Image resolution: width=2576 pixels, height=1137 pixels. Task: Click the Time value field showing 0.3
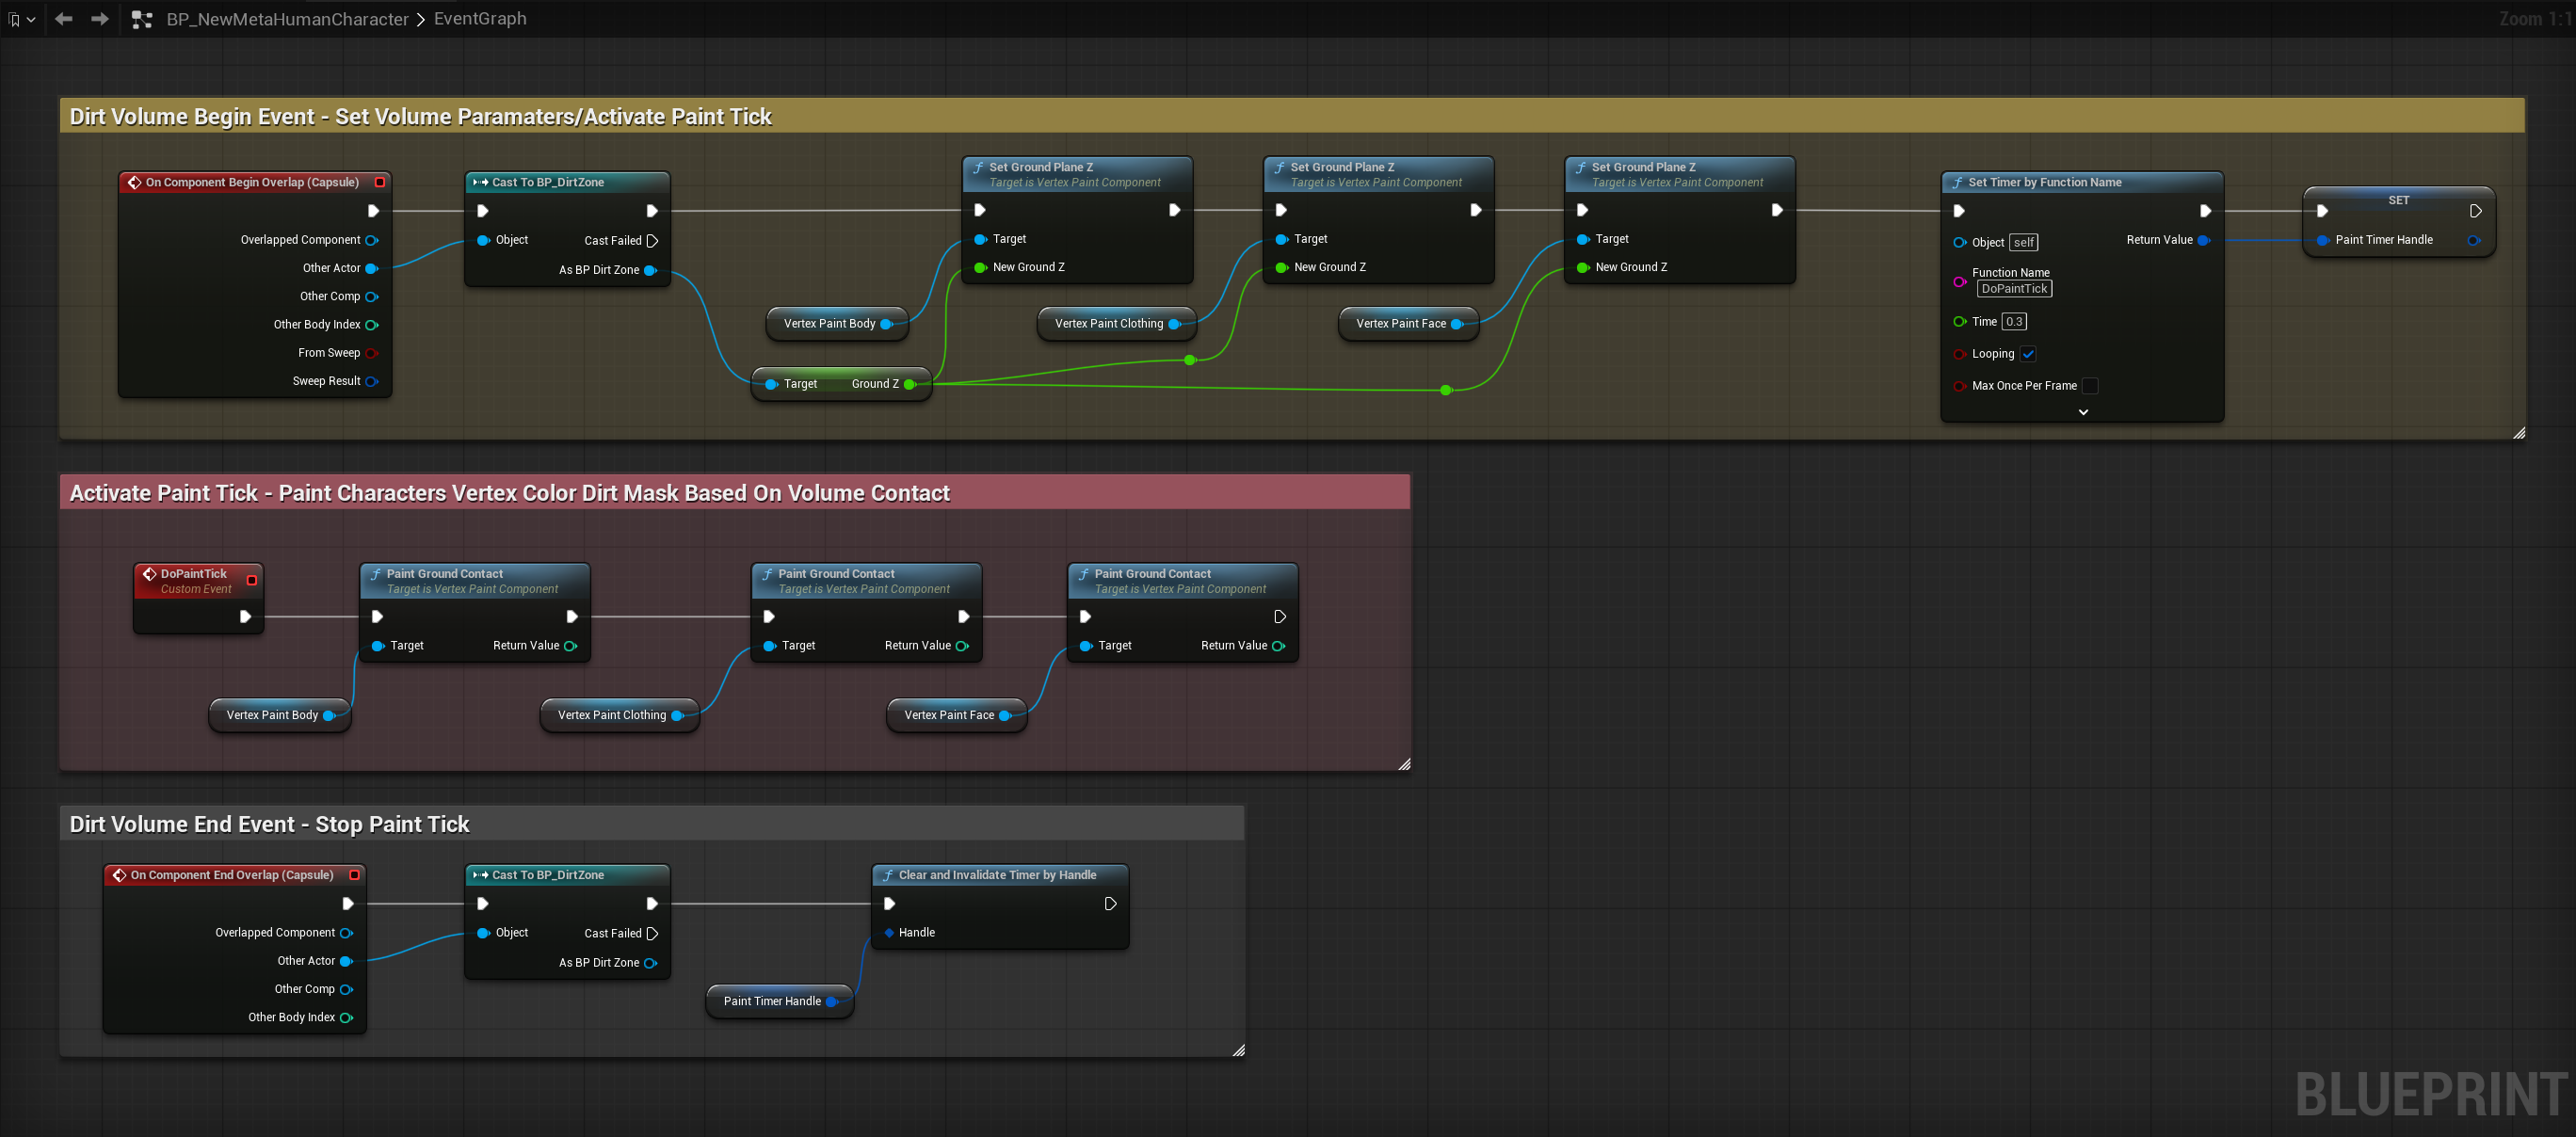(x=2015, y=321)
